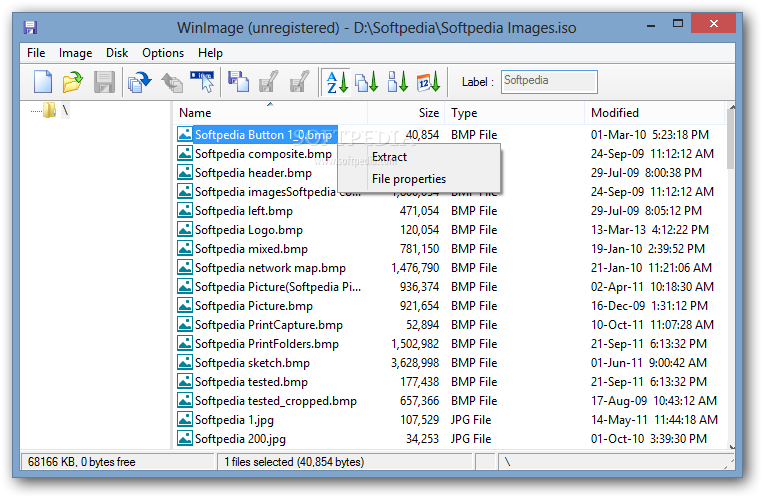Click modified date 13-Mar-13 4:12:22 PM
Screen dimensions: 763x498
point(650,230)
